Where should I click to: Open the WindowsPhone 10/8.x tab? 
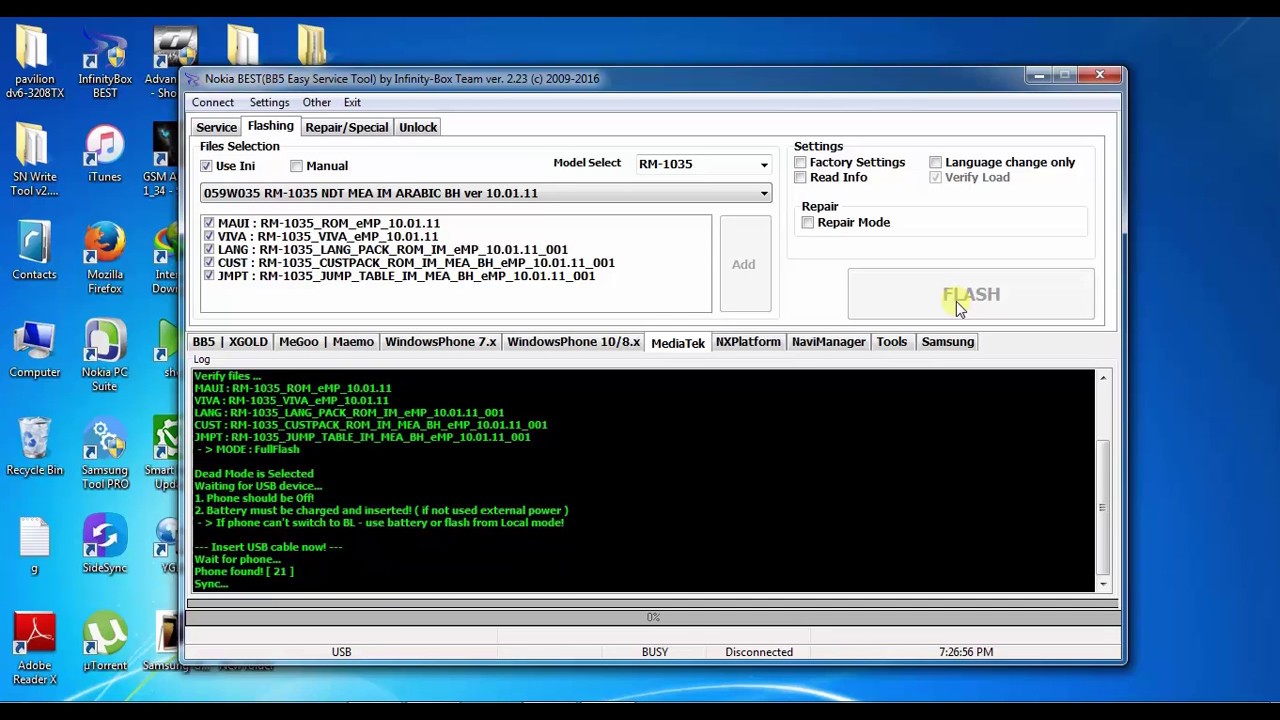[573, 342]
